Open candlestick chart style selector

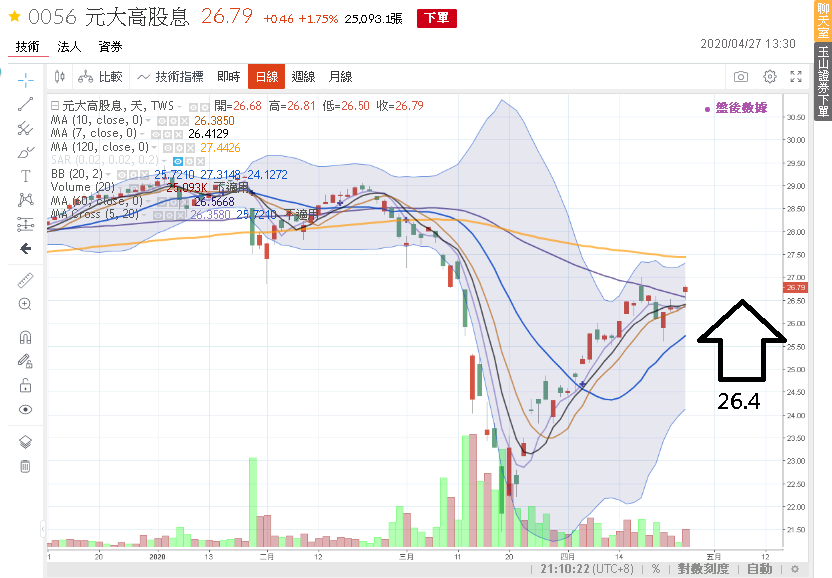point(60,77)
